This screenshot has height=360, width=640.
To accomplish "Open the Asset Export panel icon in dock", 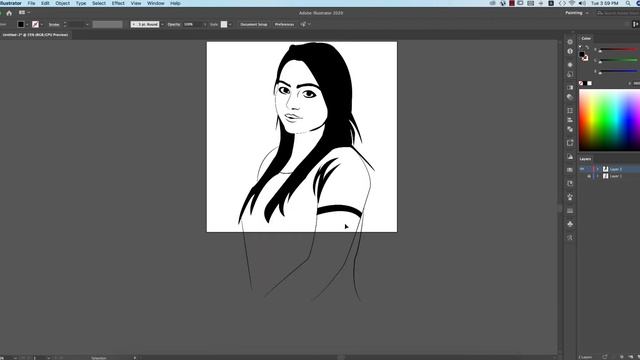I will coord(570,143).
